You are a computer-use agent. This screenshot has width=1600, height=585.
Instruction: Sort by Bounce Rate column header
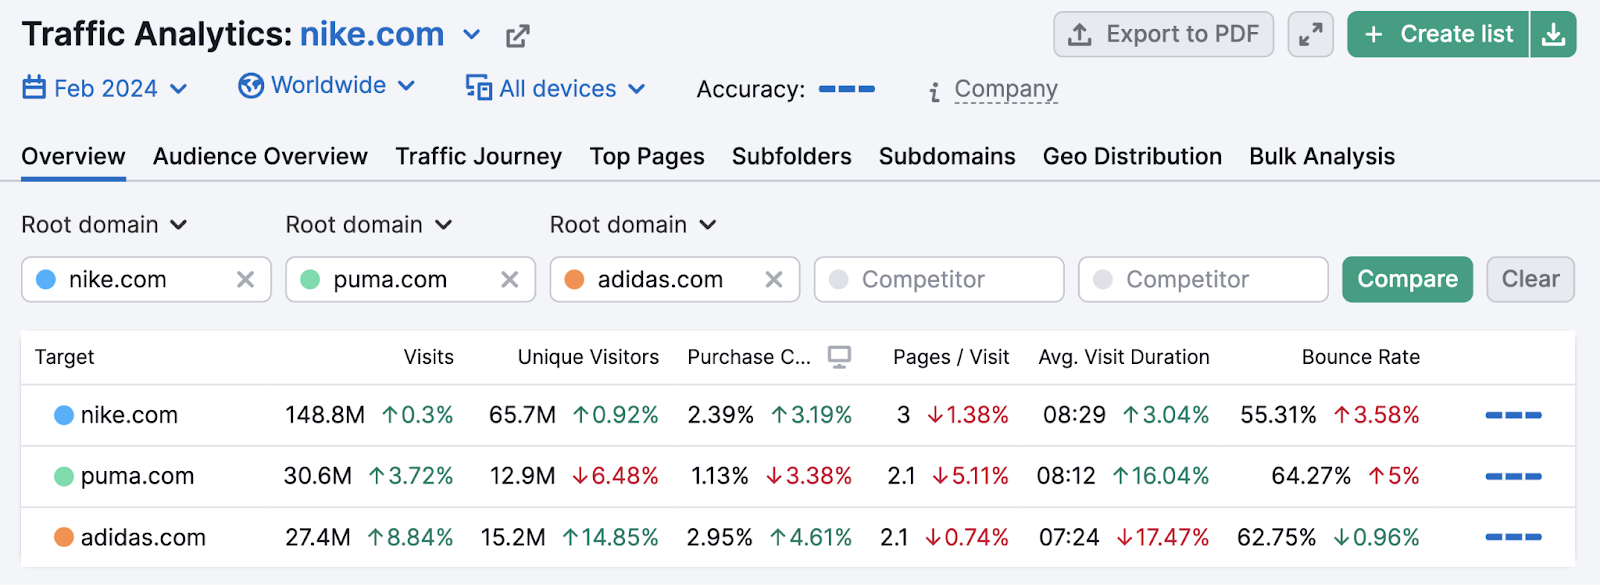1361,357
